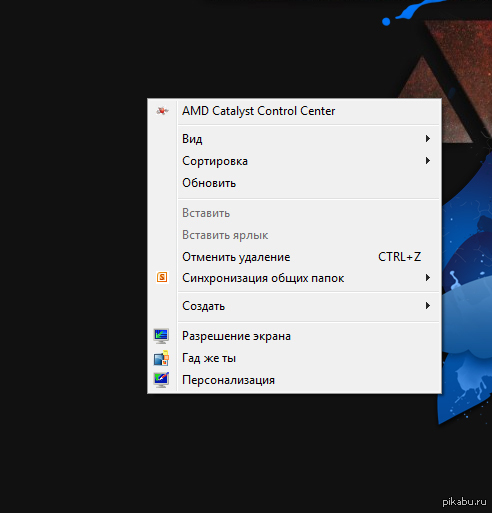Select Отменить удаление menu entry
This screenshot has height=513, width=492.
[x=294, y=257]
